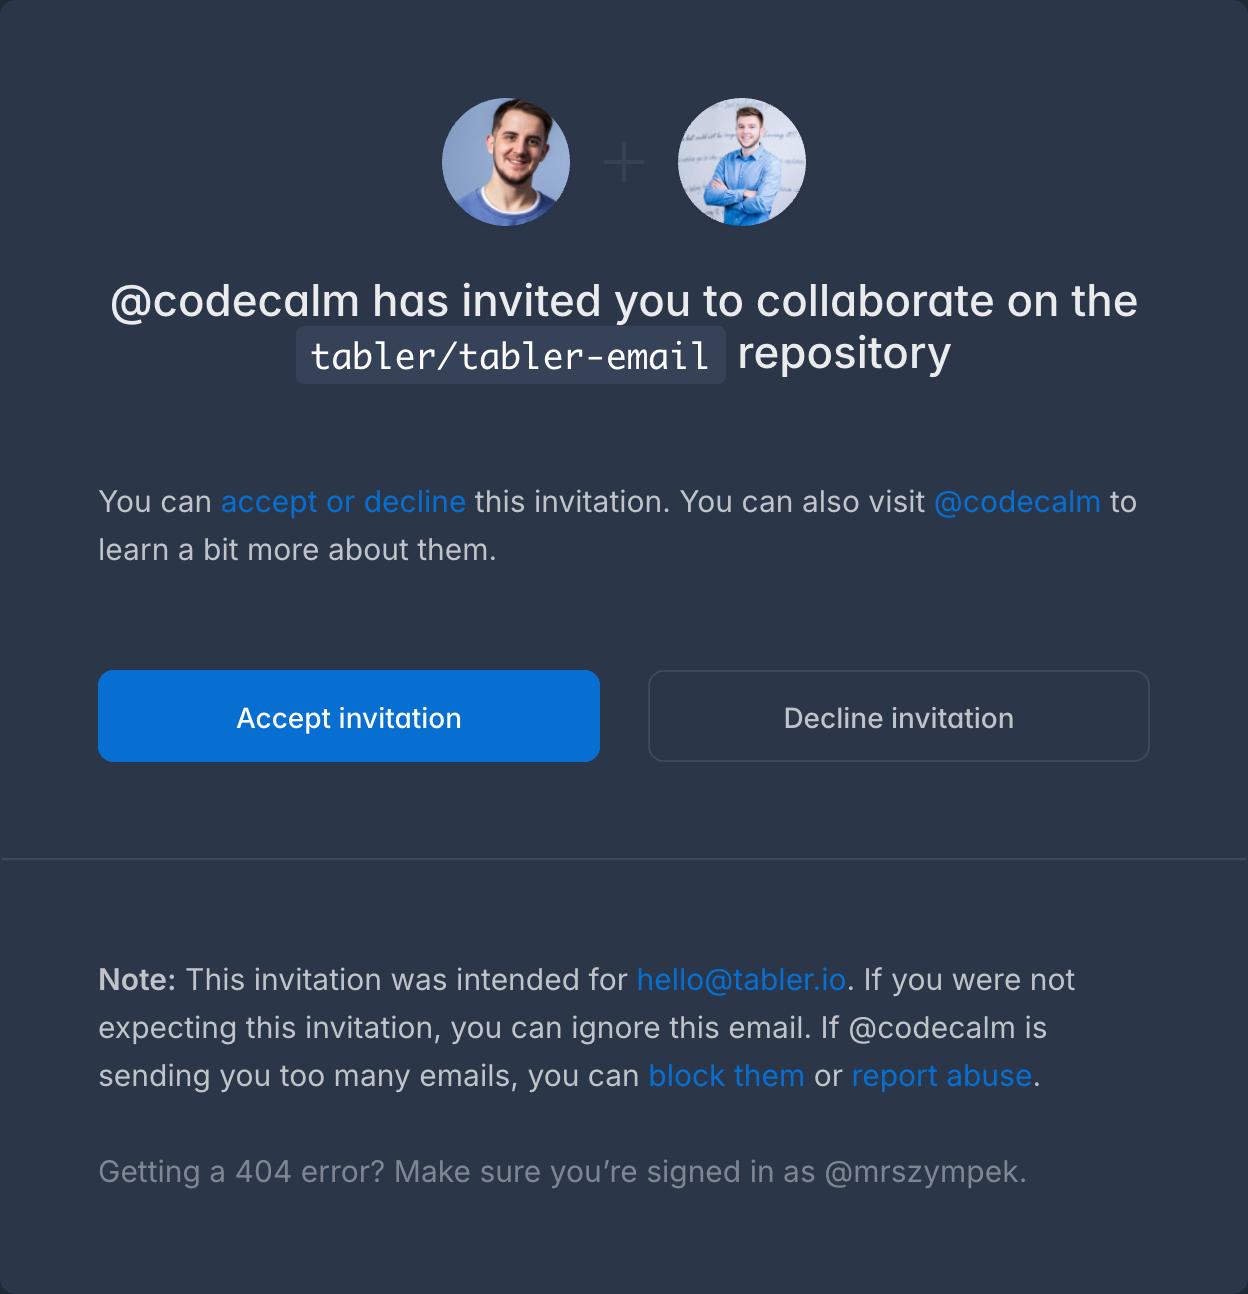Open the hello@tabler.io email link
Viewport: 1248px width, 1294px height.
pos(741,980)
